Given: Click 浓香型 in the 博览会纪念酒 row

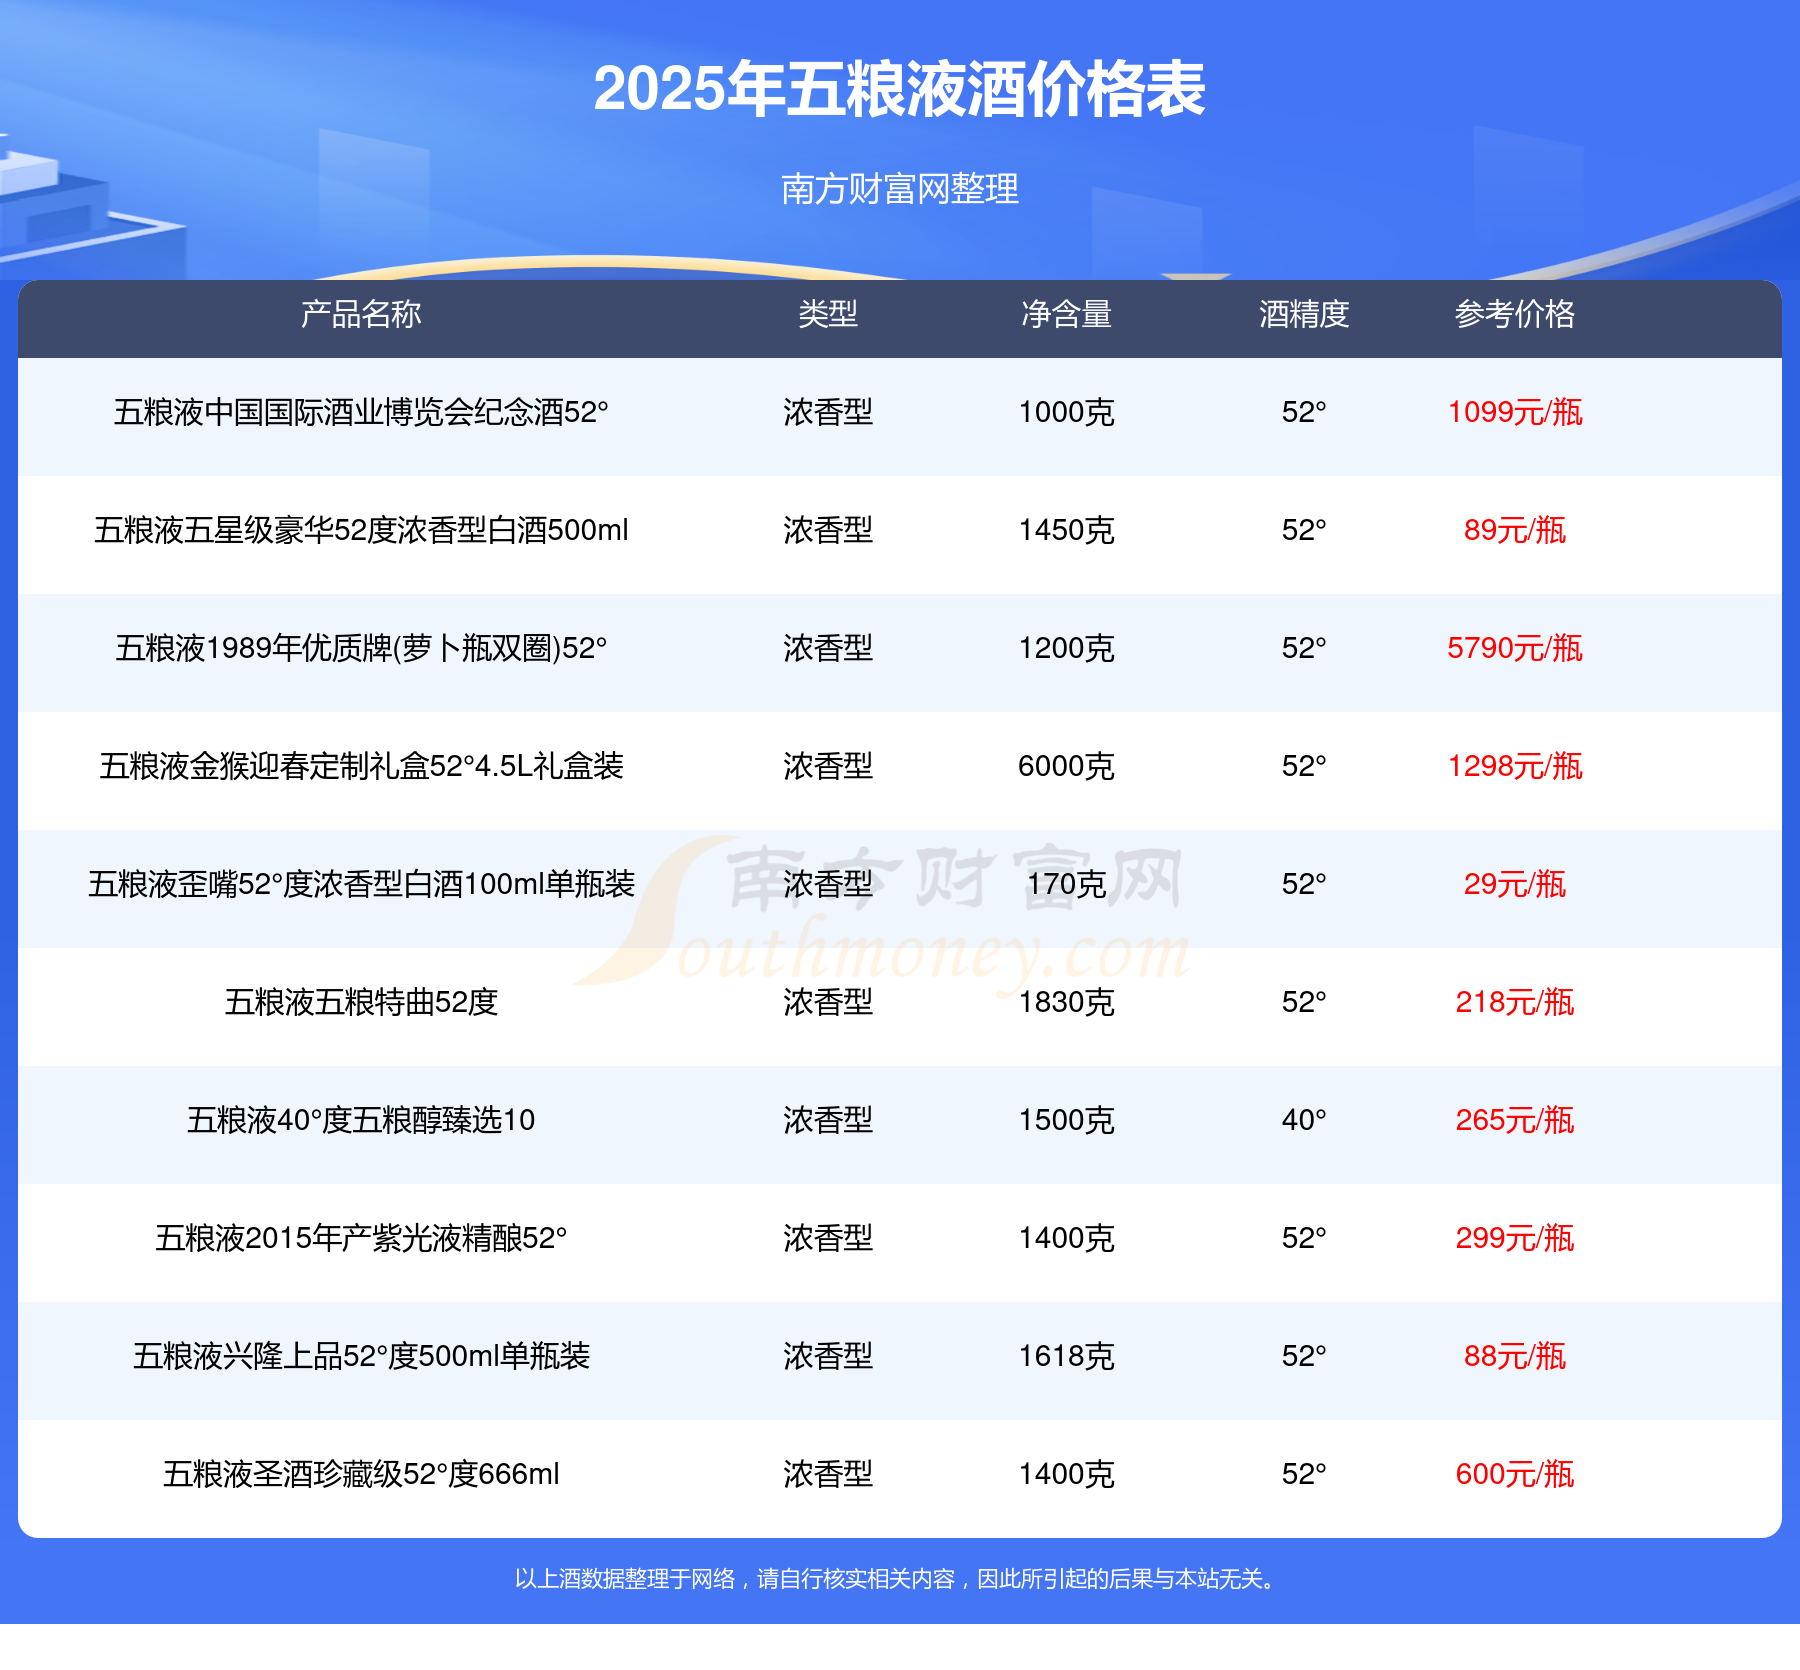Looking at the screenshot, I should (x=828, y=412).
